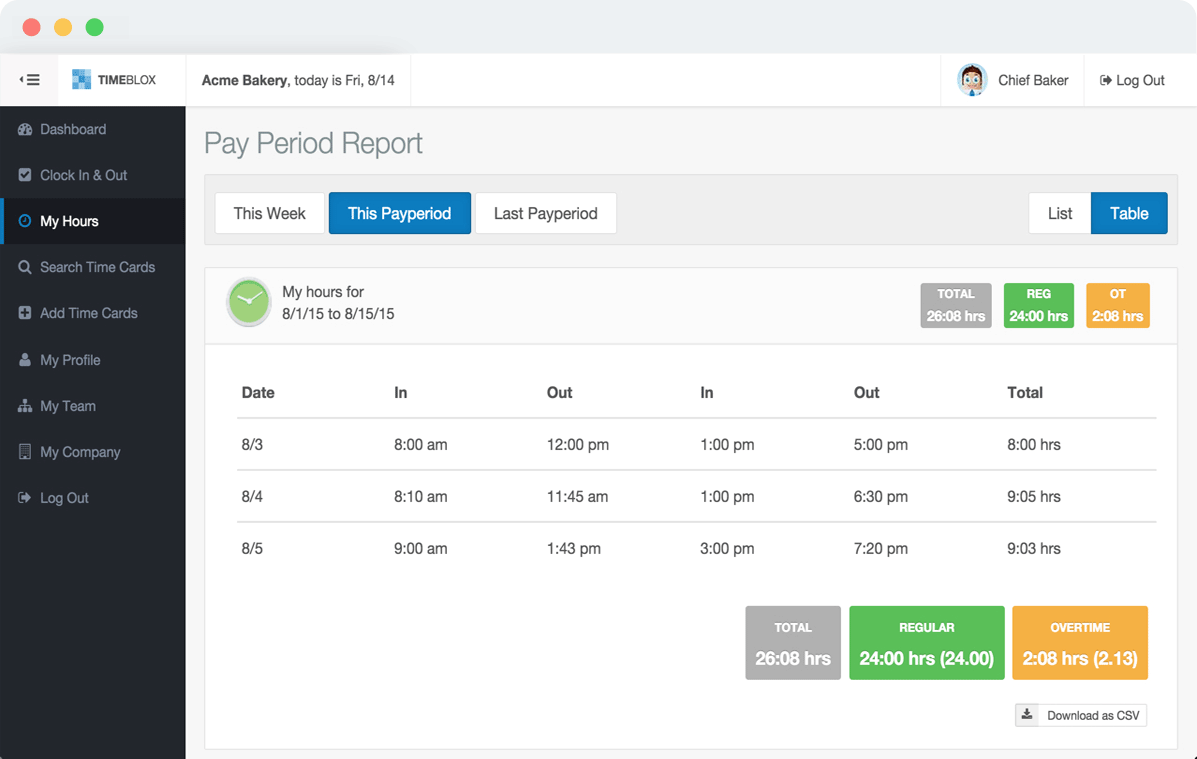Open the My Company page
The height and width of the screenshot is (759, 1197).
pos(80,452)
